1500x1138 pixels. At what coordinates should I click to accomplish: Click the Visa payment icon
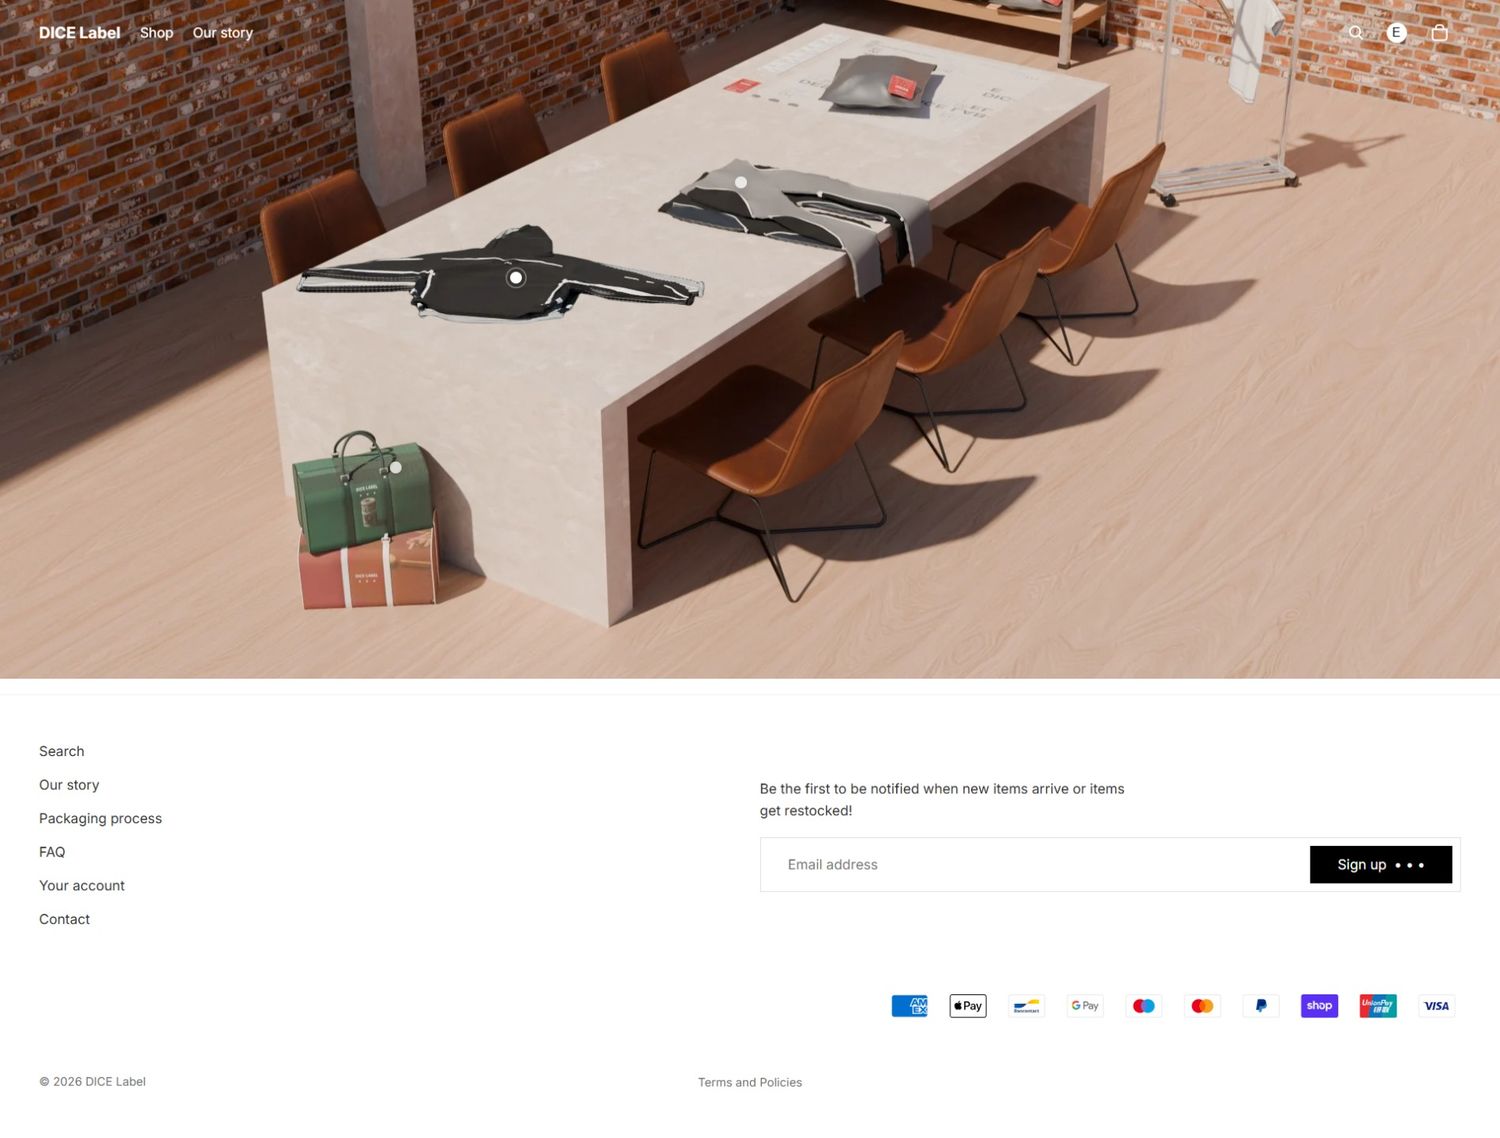[x=1437, y=1006]
